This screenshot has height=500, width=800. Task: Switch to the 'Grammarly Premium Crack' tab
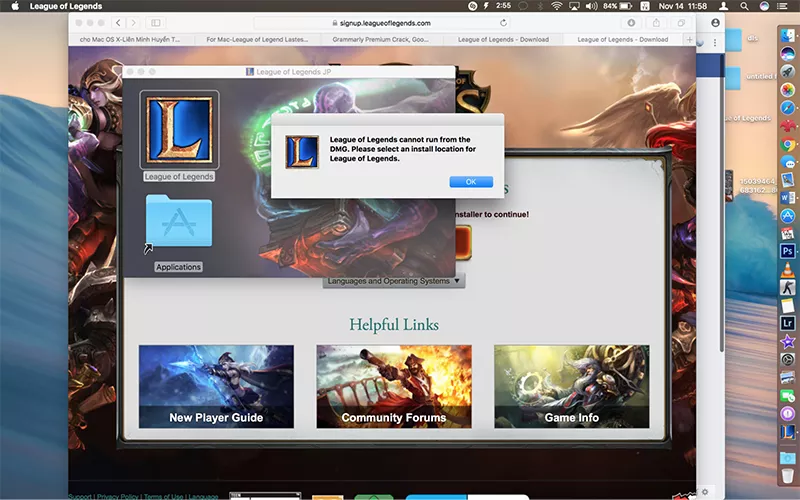381,39
